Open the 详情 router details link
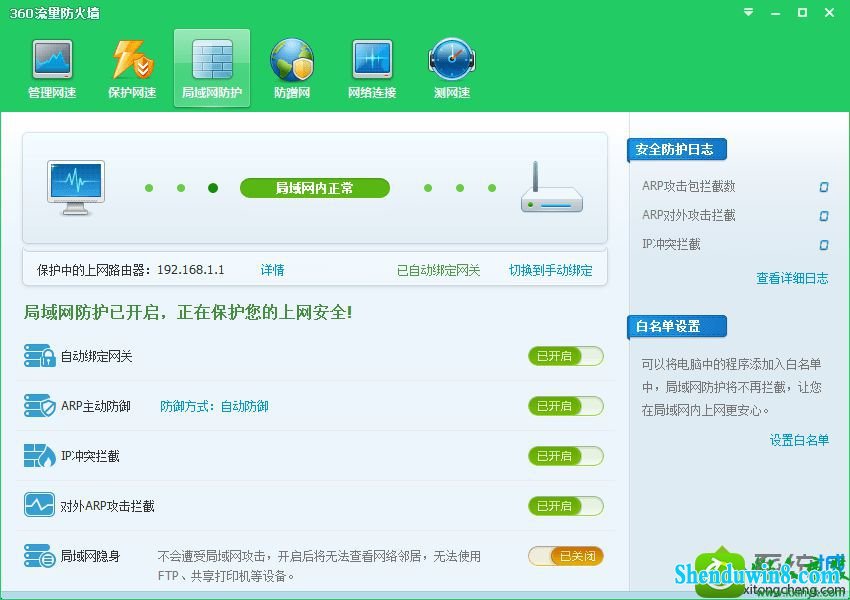 point(272,270)
